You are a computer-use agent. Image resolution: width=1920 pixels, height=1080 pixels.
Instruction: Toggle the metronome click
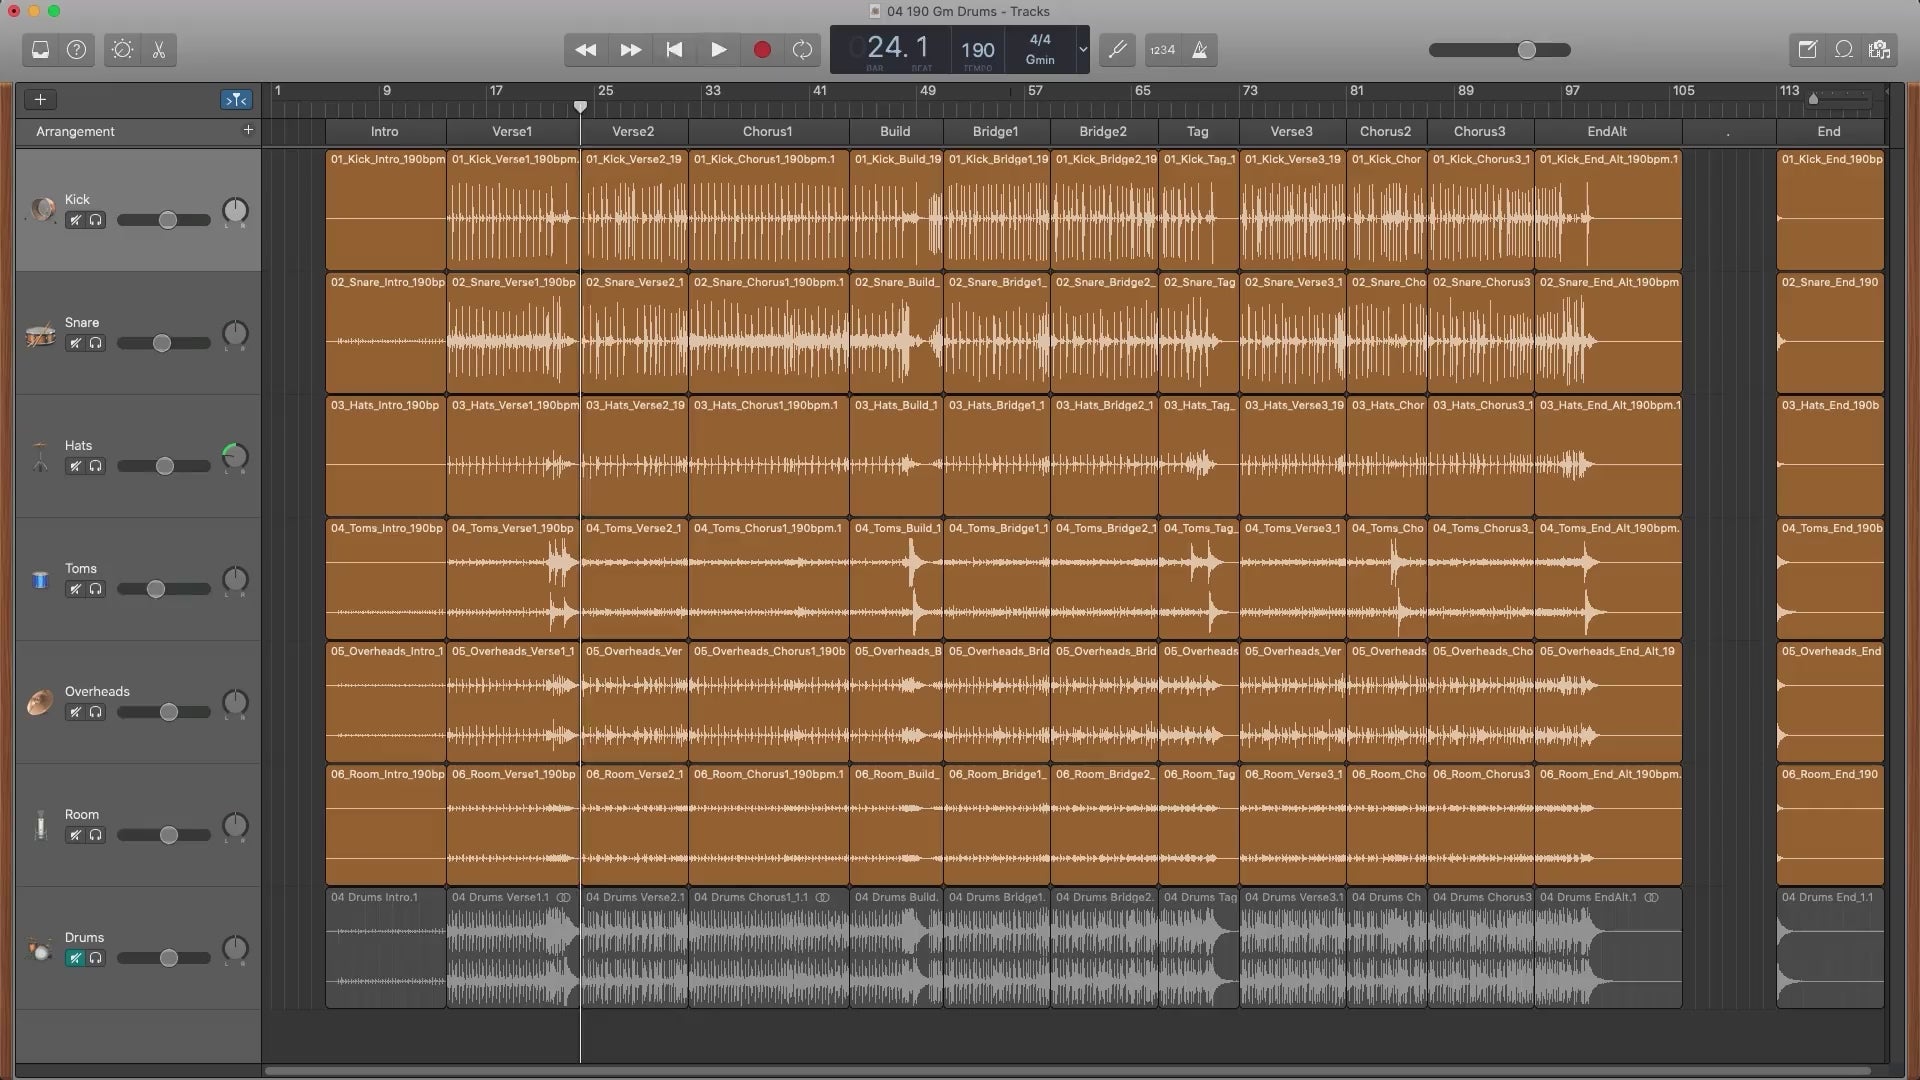pos(1199,50)
